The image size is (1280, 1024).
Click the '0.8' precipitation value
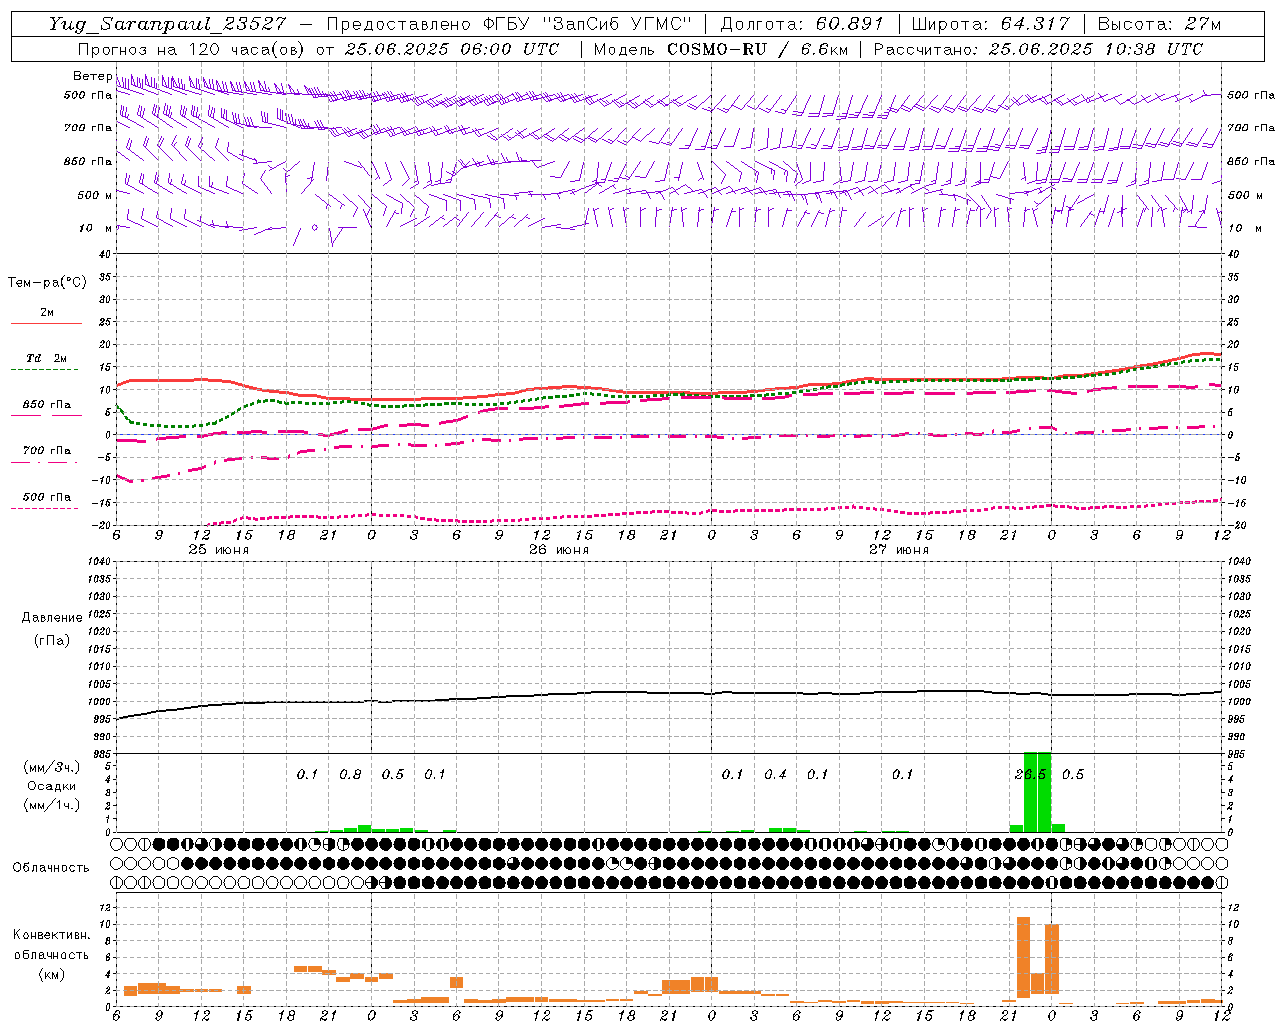click(x=350, y=774)
